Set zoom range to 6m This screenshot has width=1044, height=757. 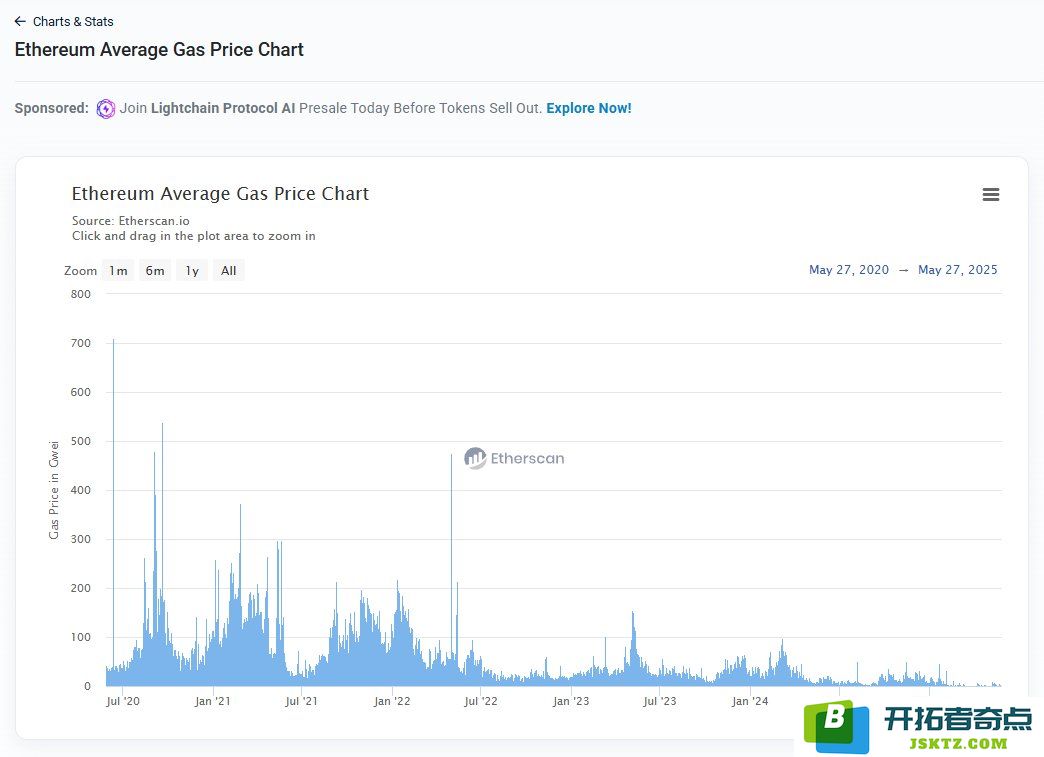[x=155, y=270]
